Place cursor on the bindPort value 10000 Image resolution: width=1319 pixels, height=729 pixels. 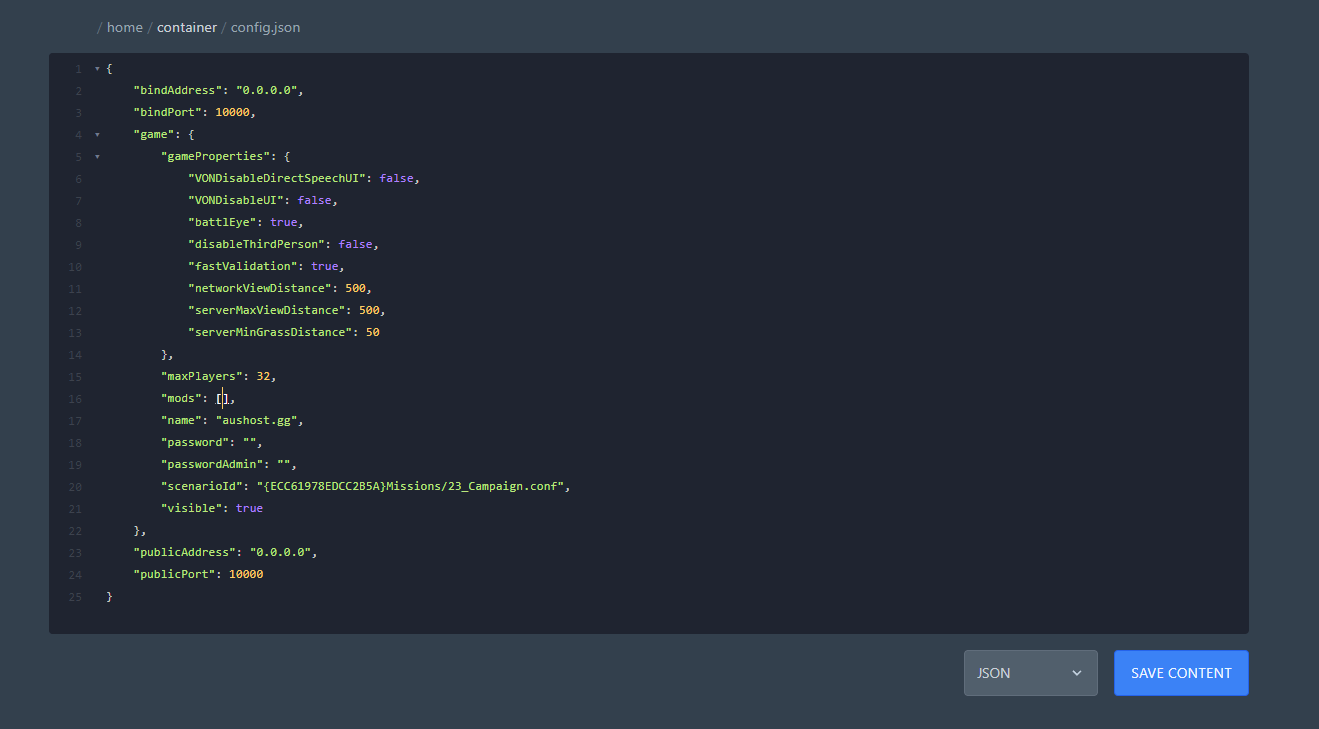(235, 112)
